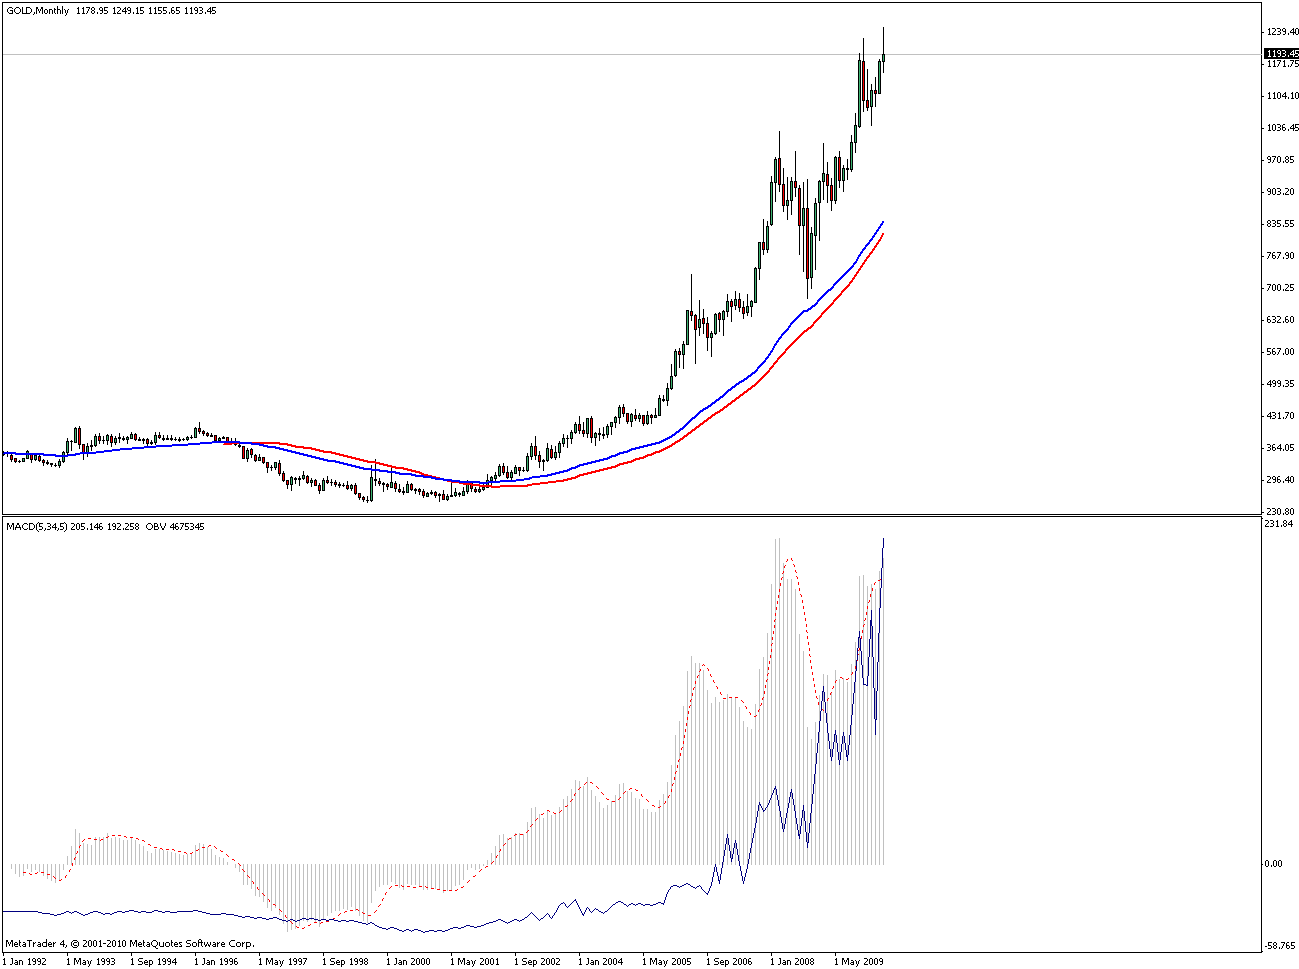
Task: Click the 499.35 price axis label
Action: pyautogui.click(x=1282, y=384)
